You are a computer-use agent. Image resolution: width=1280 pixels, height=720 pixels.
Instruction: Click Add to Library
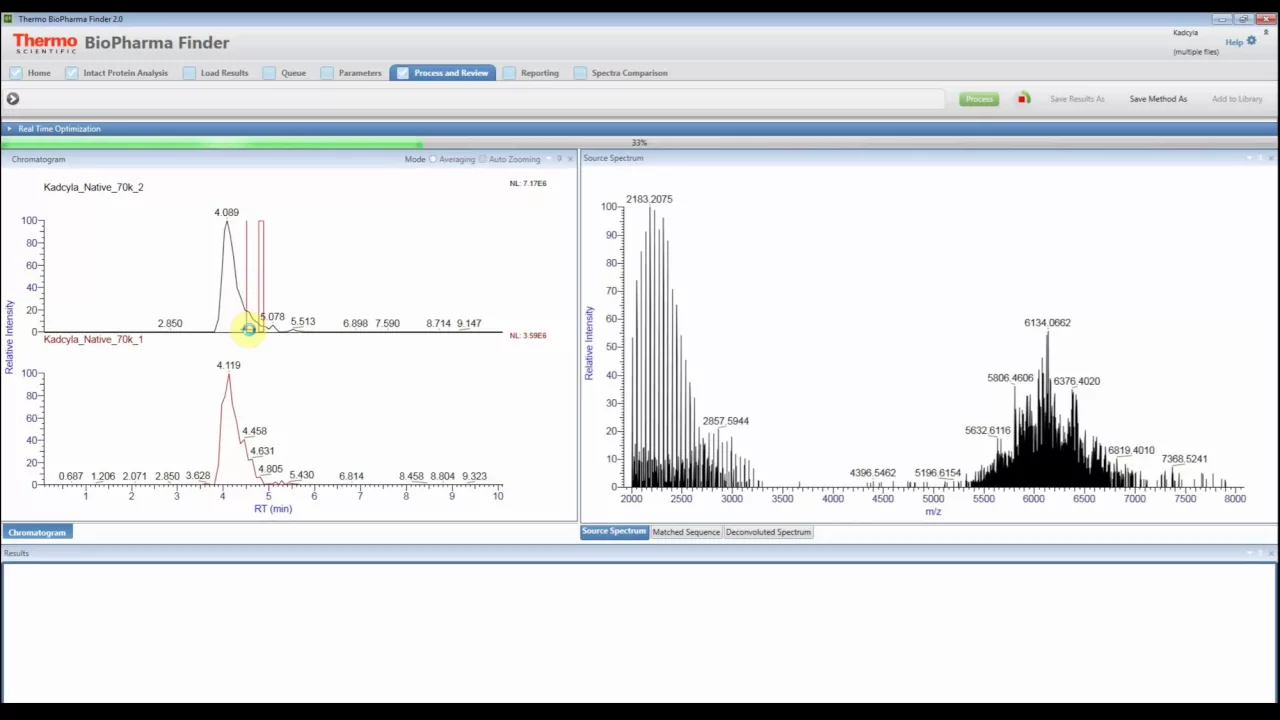(x=1237, y=99)
